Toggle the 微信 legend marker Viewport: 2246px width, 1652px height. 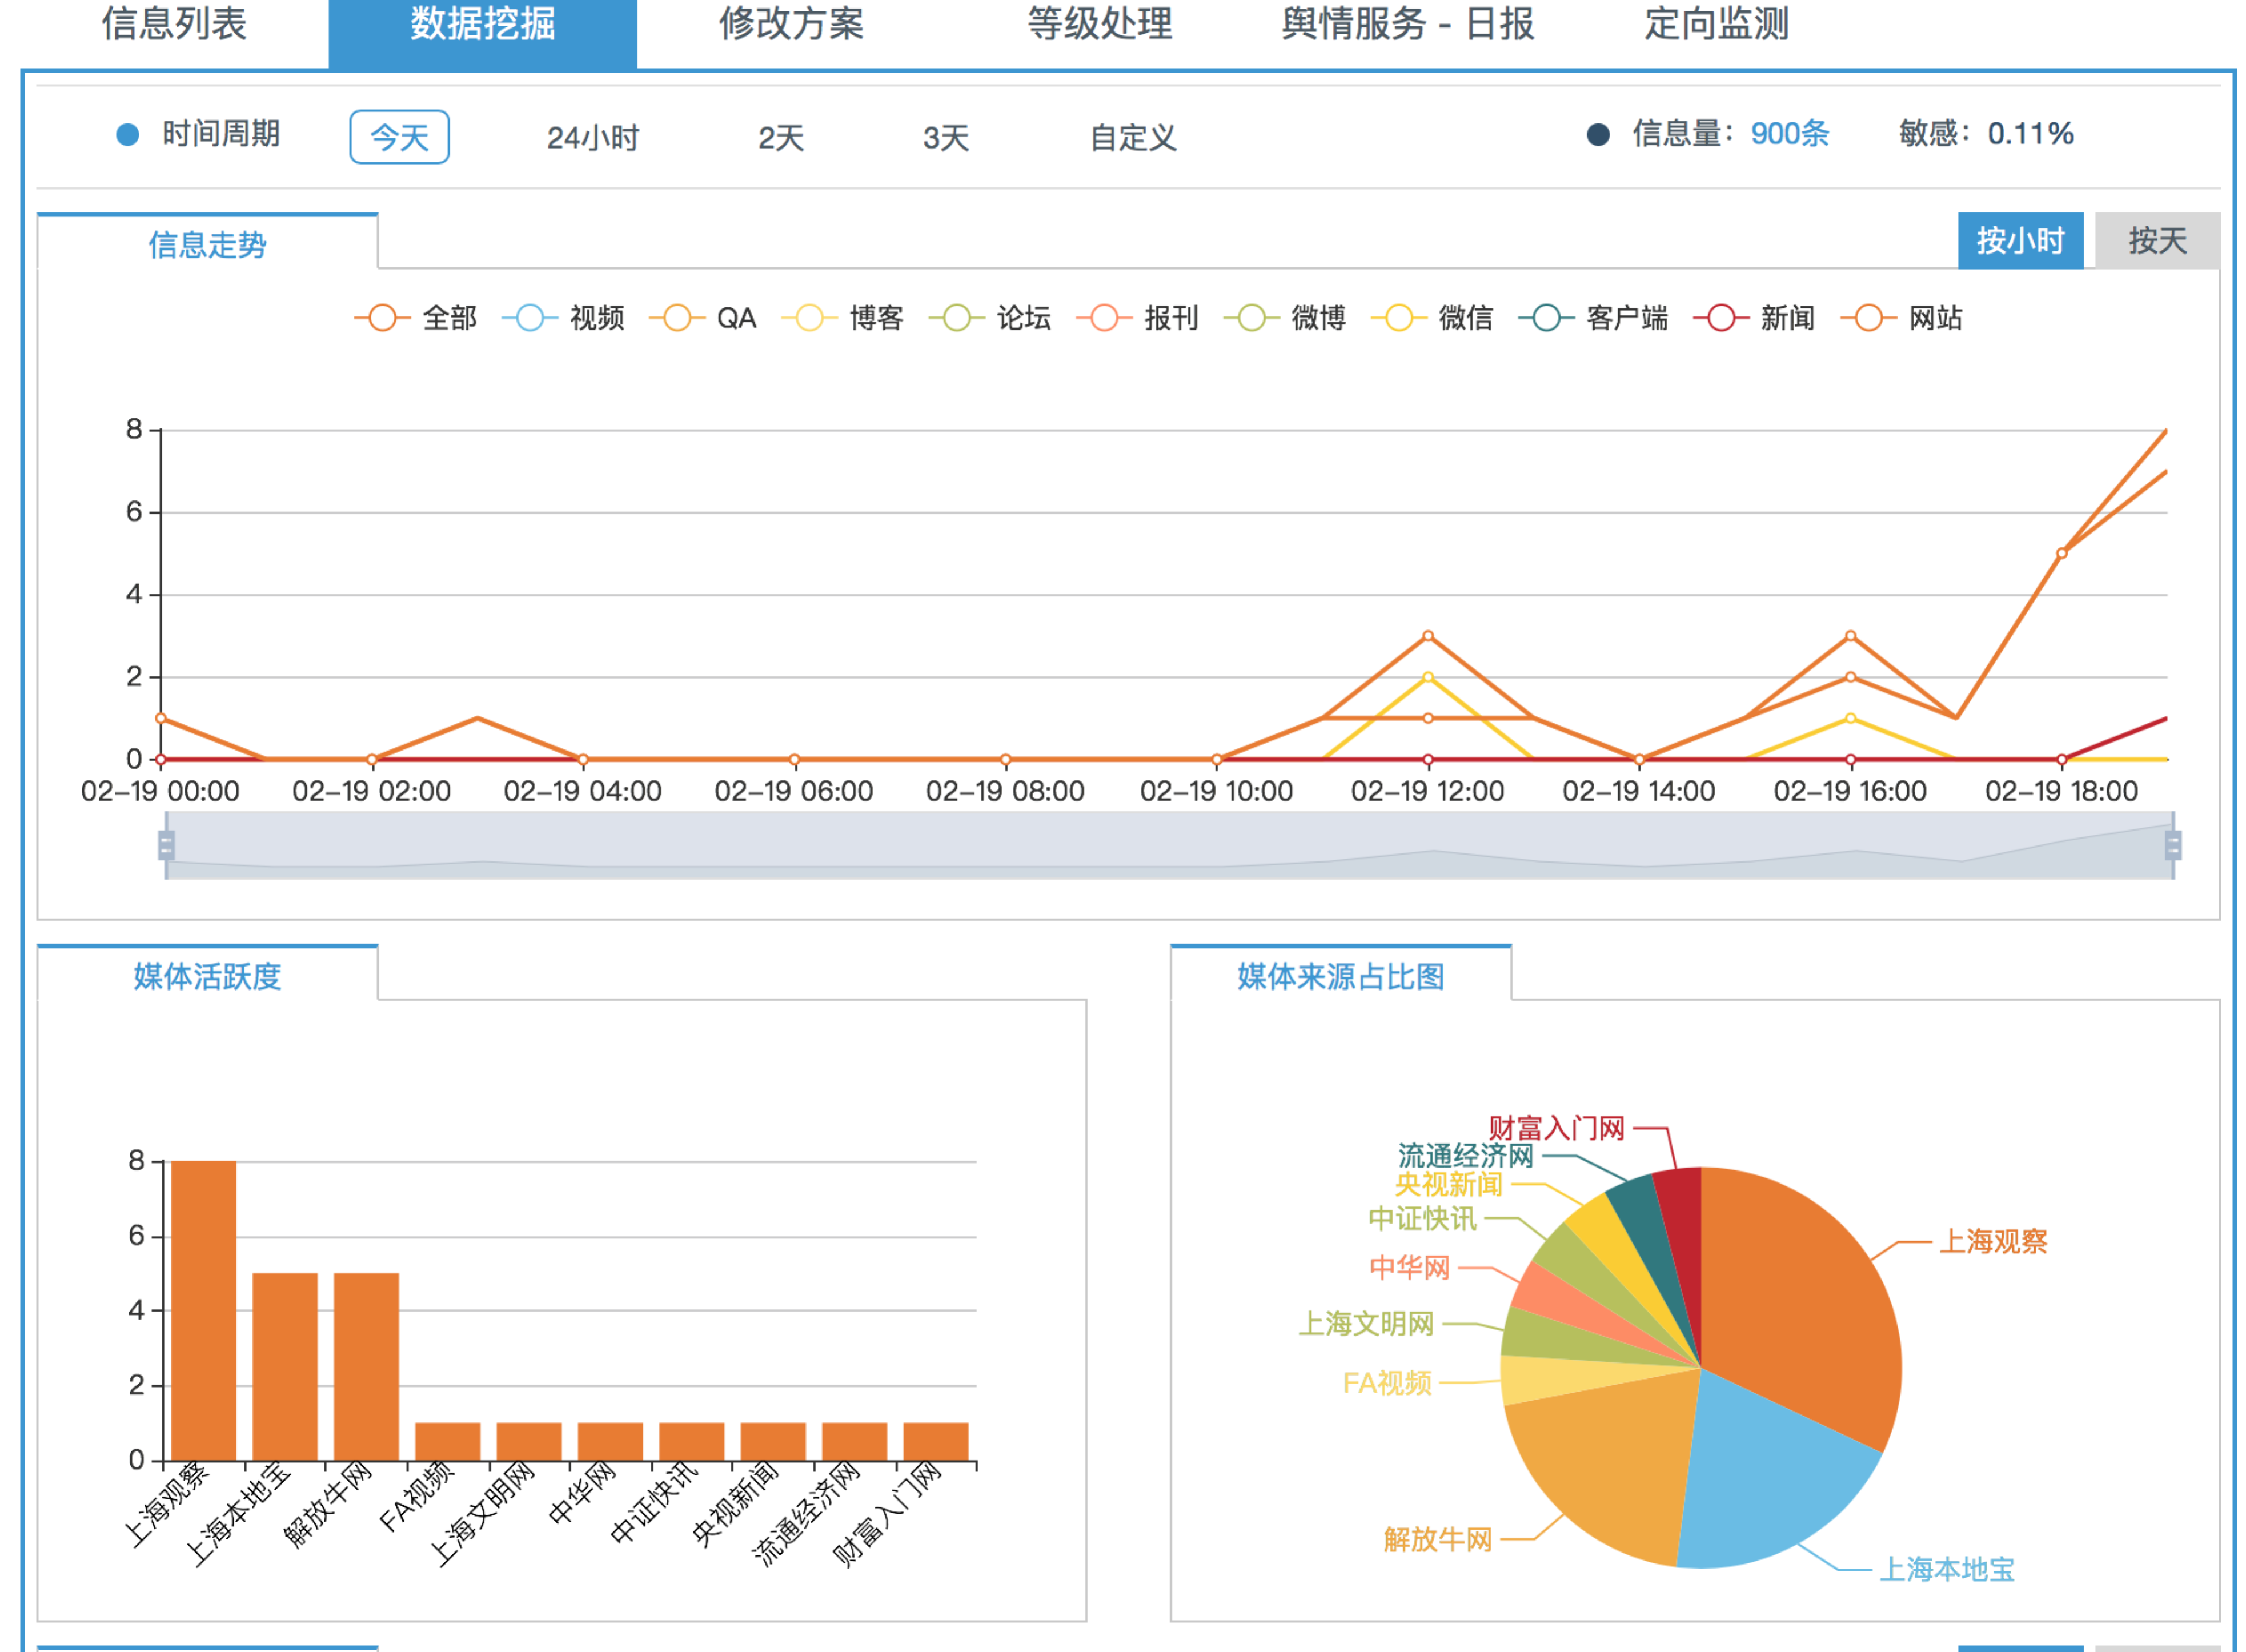point(1399,318)
